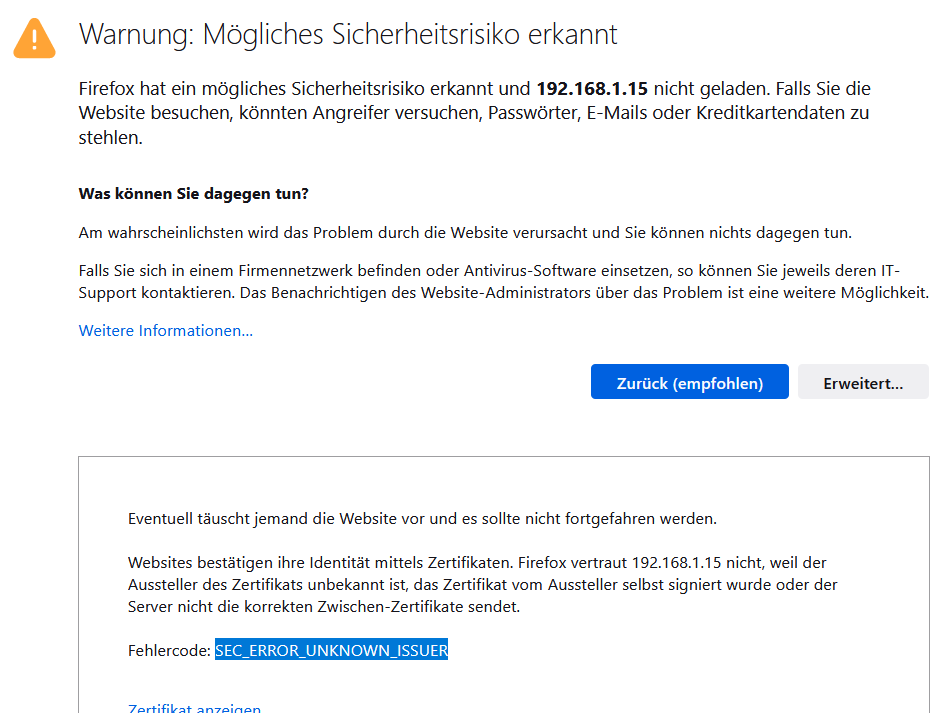Click the "Am wahrscheinlichsten wird das Problem" sentence
The height and width of the screenshot is (713, 952).
[x=464, y=232]
